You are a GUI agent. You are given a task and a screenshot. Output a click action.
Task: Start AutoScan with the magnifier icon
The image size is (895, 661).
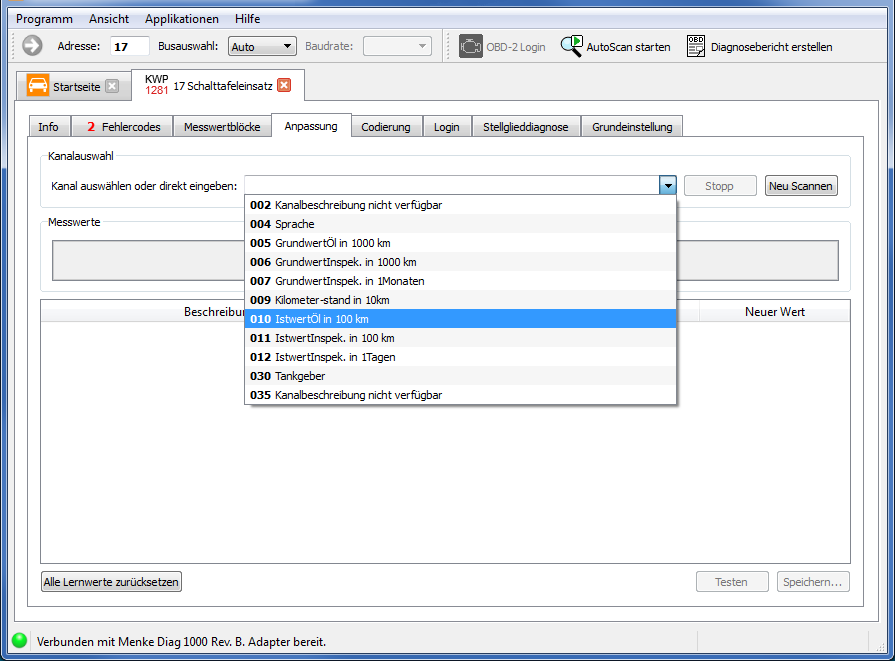[571, 46]
